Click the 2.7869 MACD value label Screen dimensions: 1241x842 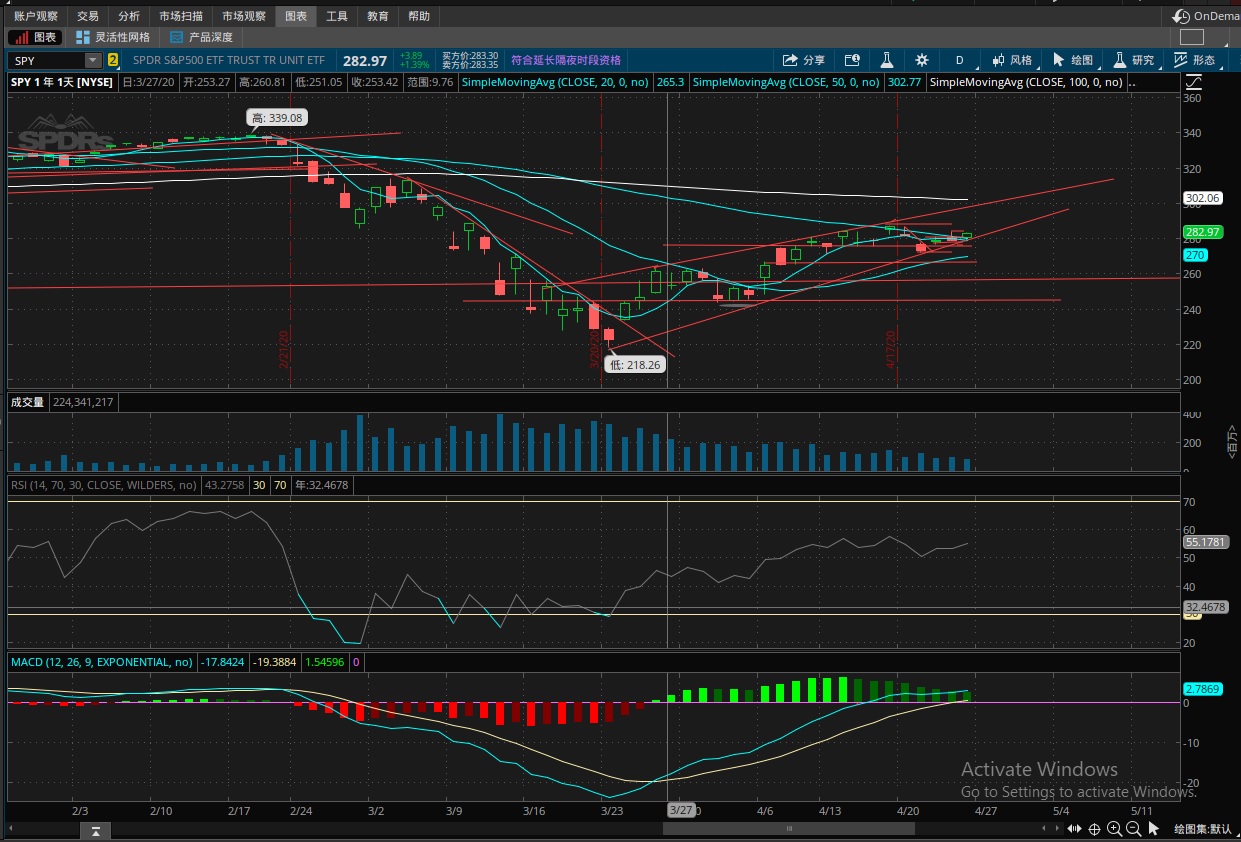(x=1201, y=688)
